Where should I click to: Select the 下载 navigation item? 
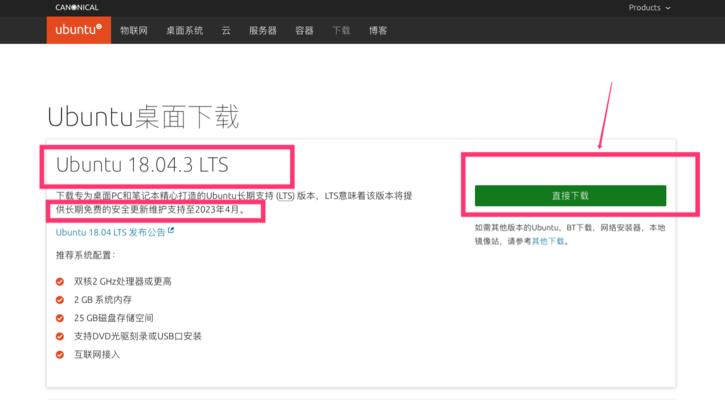(x=341, y=31)
